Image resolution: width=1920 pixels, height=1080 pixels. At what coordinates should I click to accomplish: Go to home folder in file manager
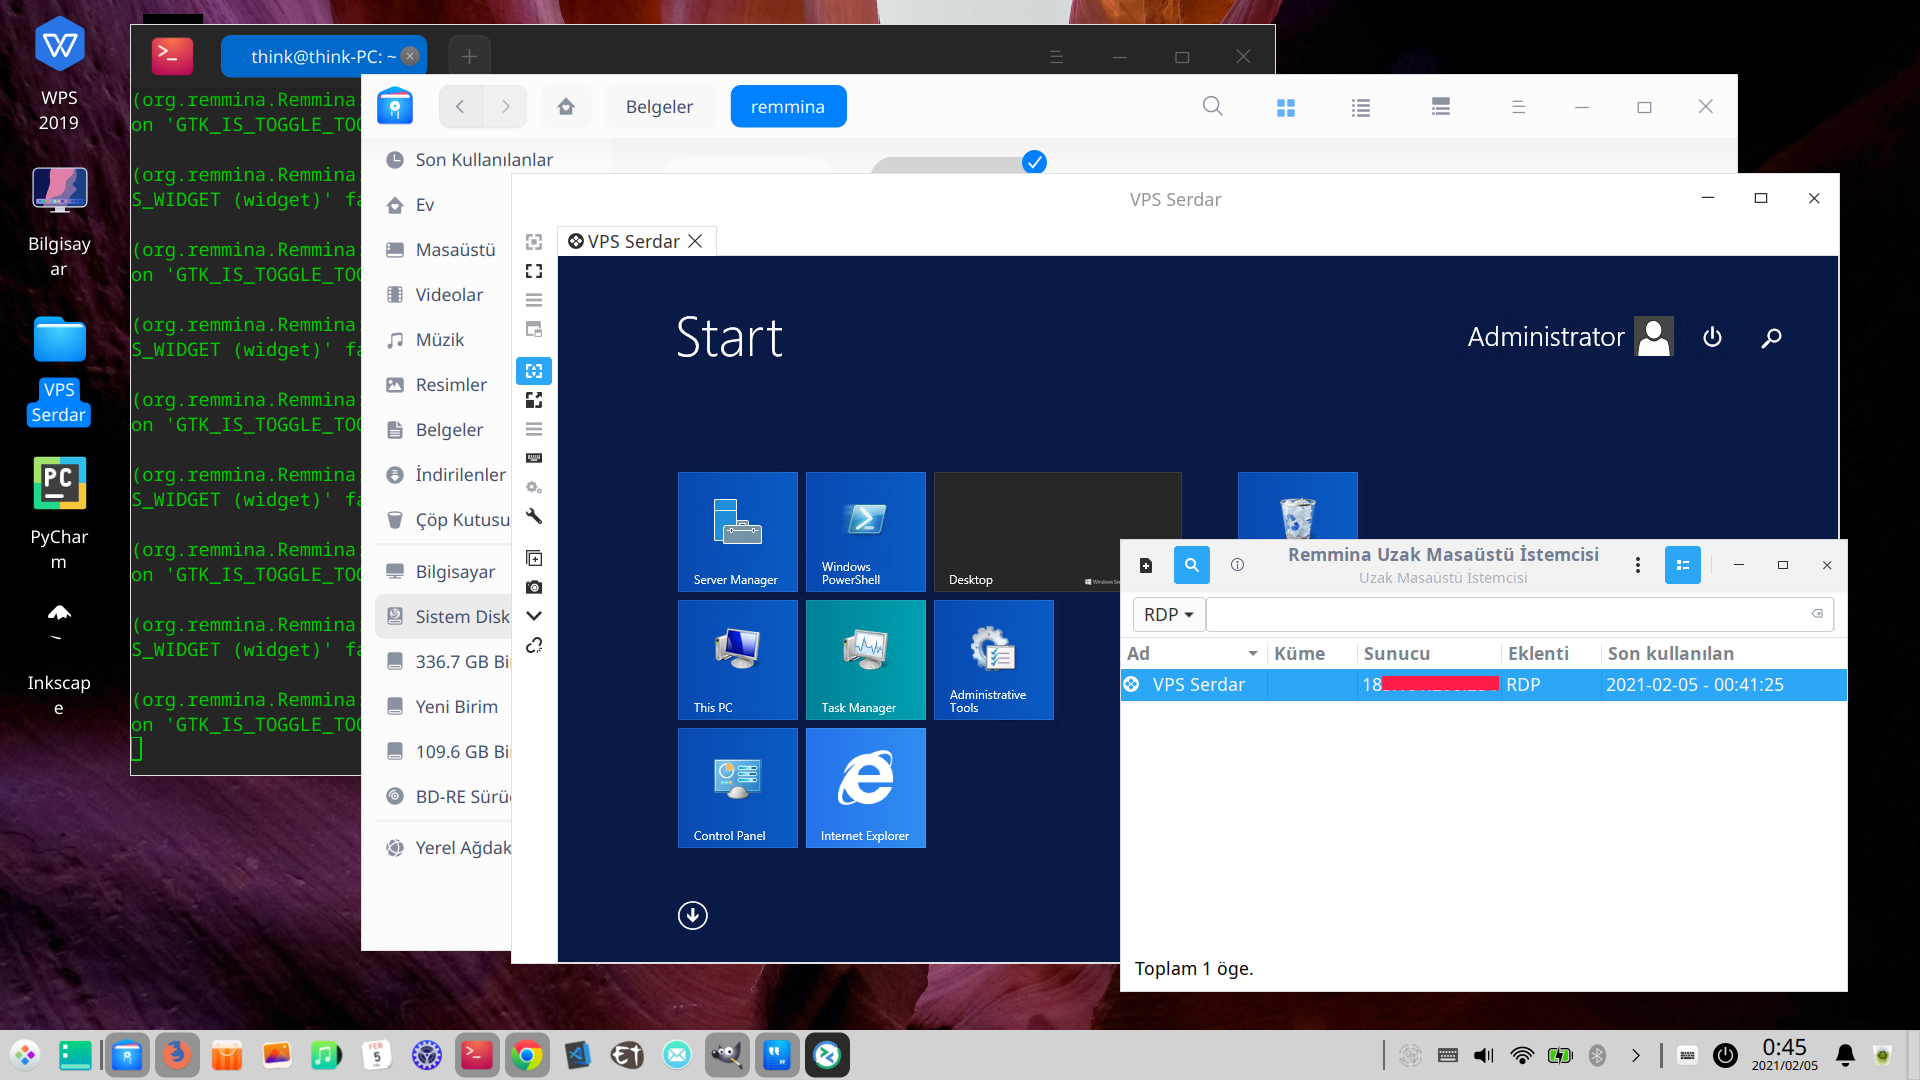566,106
